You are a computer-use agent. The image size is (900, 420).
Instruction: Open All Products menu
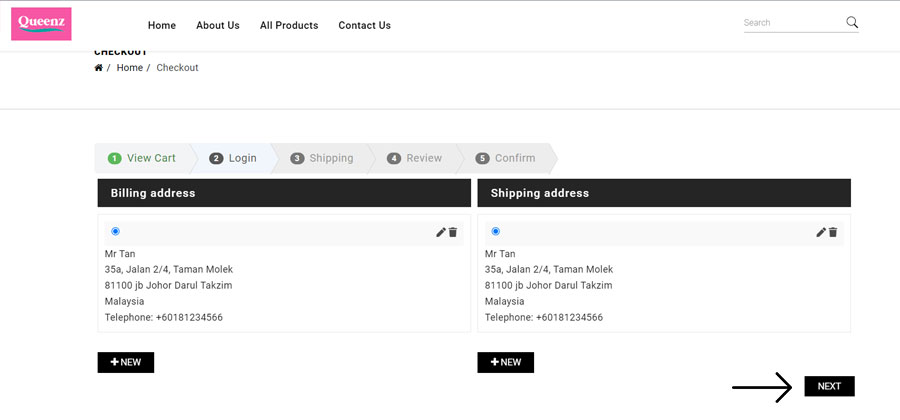click(x=289, y=25)
